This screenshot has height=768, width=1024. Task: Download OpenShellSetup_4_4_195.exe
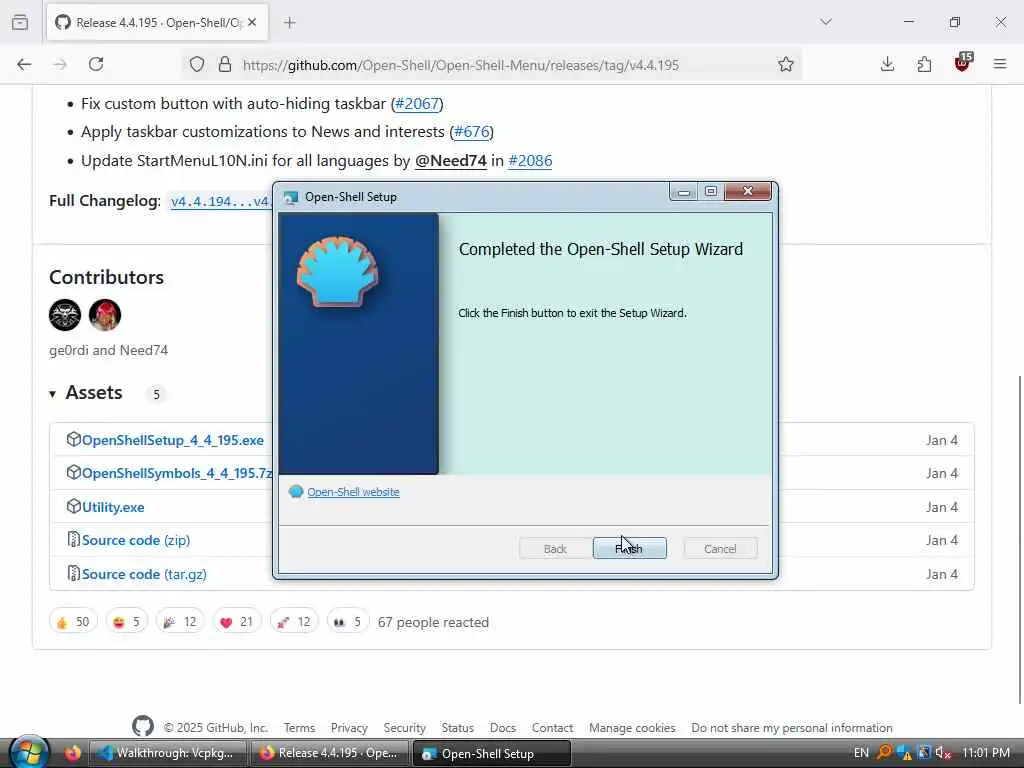pyautogui.click(x=172, y=440)
